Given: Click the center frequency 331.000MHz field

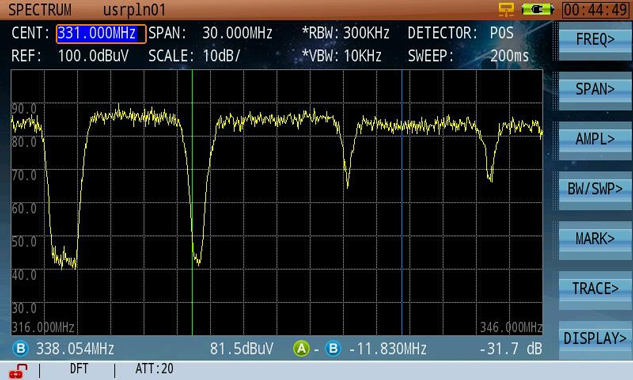Looking at the screenshot, I should click(101, 34).
